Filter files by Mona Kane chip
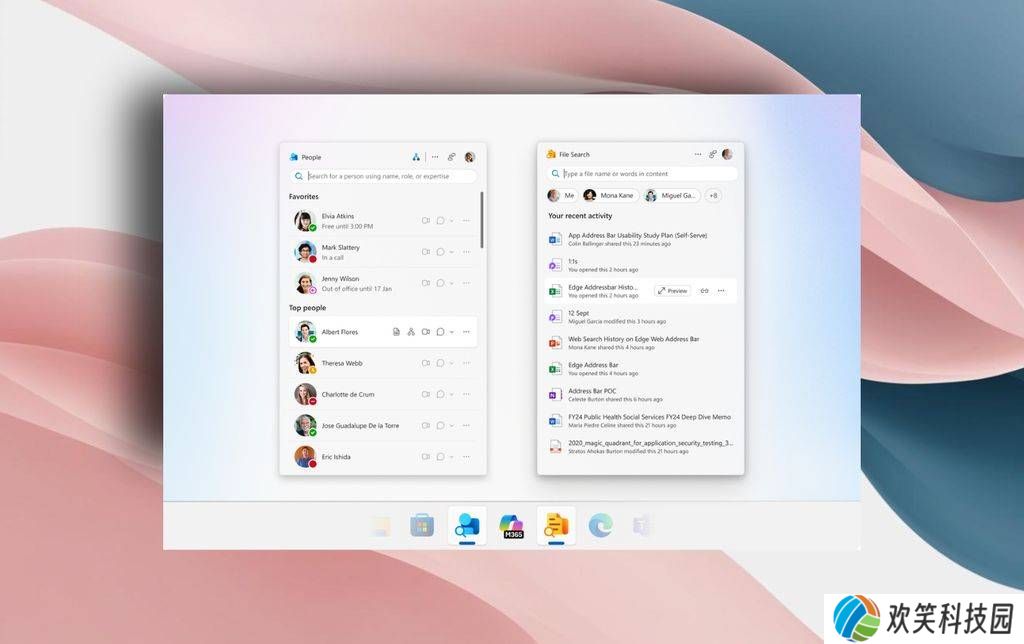 610,195
